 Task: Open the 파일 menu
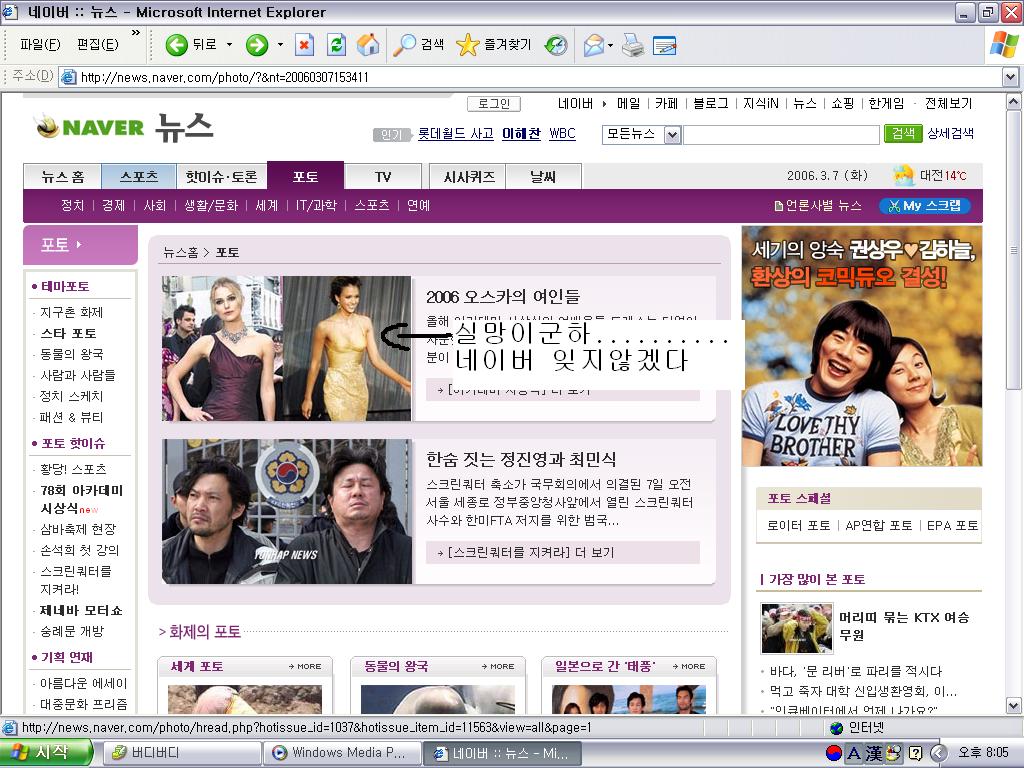(40, 45)
